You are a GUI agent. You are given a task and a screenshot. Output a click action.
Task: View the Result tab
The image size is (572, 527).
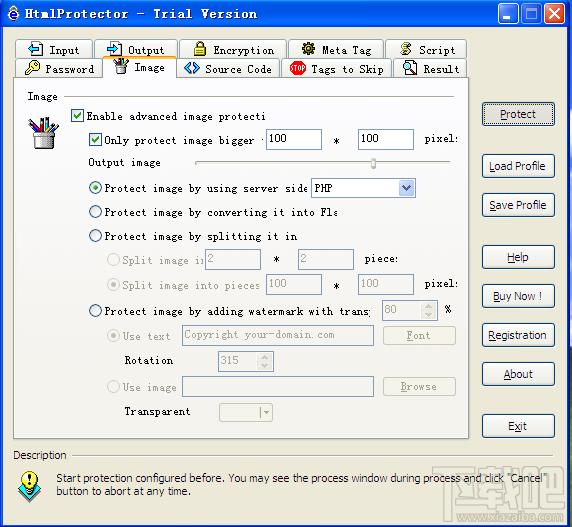coord(430,68)
